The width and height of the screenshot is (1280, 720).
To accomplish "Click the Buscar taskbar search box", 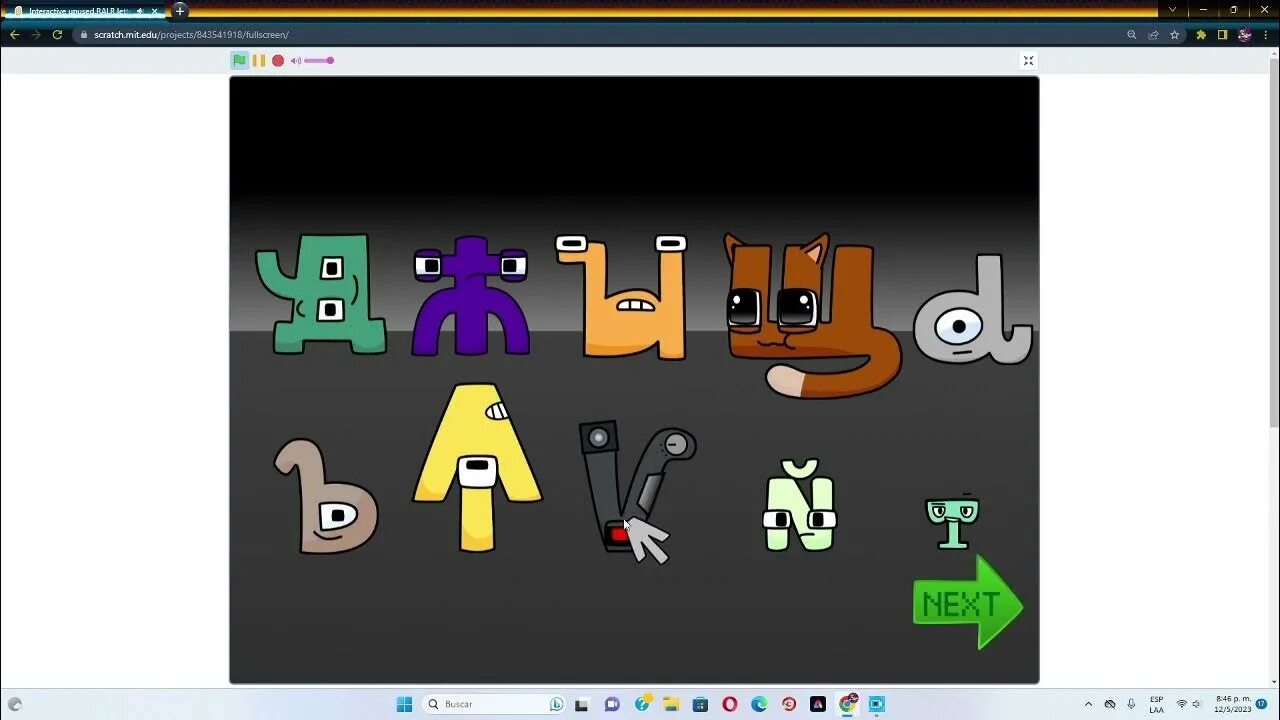I will (x=494, y=704).
